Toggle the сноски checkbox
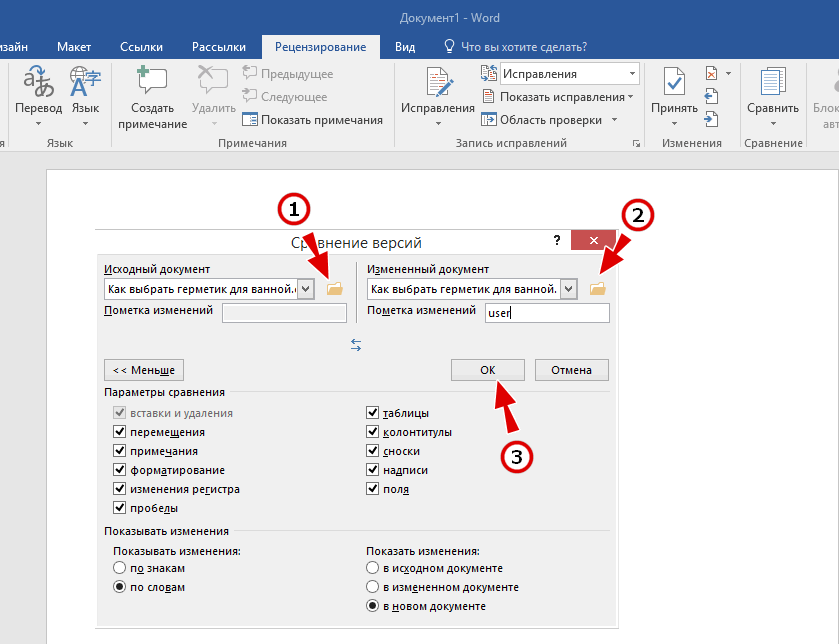The height and width of the screenshot is (644, 839). (x=372, y=451)
